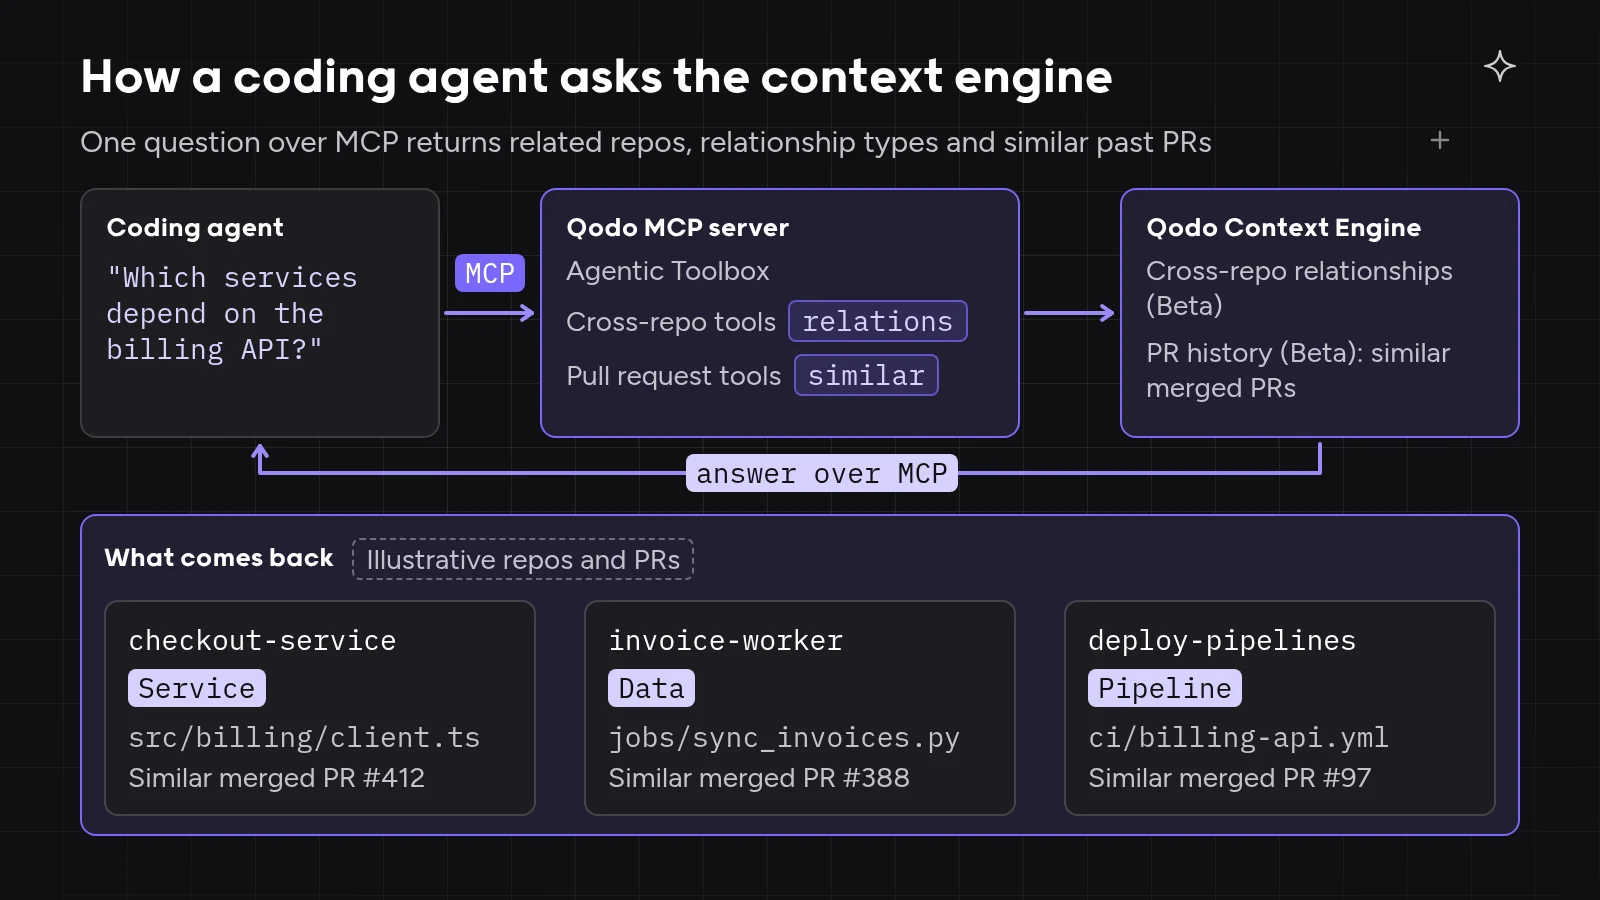Select the 'similar' tool tag
Image resolution: width=1600 pixels, height=900 pixels.
(x=866, y=375)
